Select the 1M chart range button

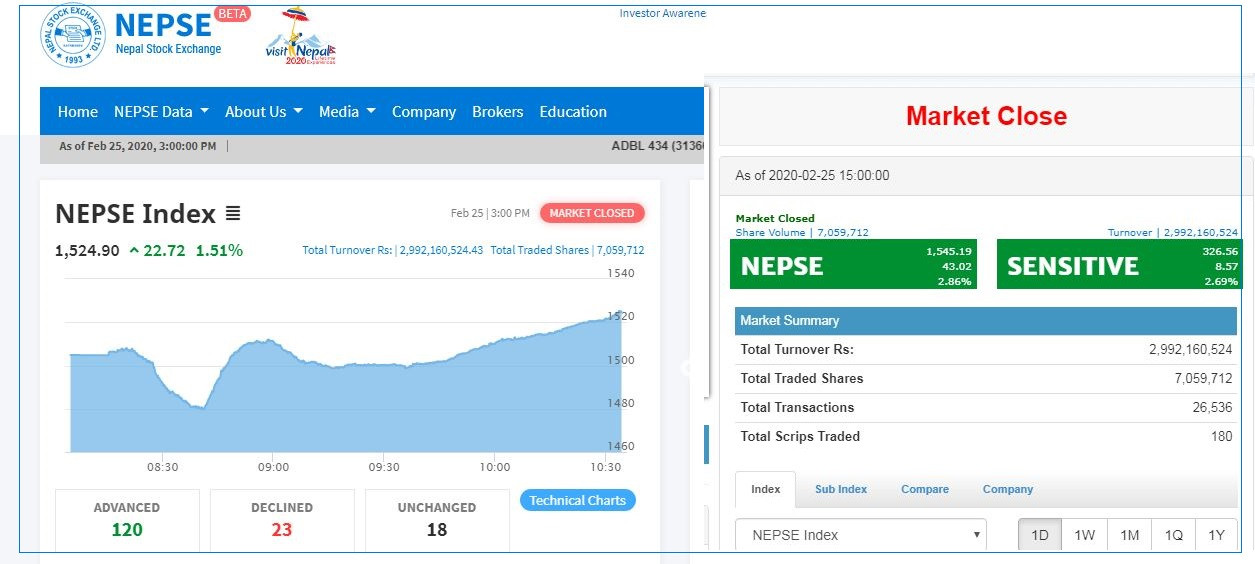(1129, 535)
